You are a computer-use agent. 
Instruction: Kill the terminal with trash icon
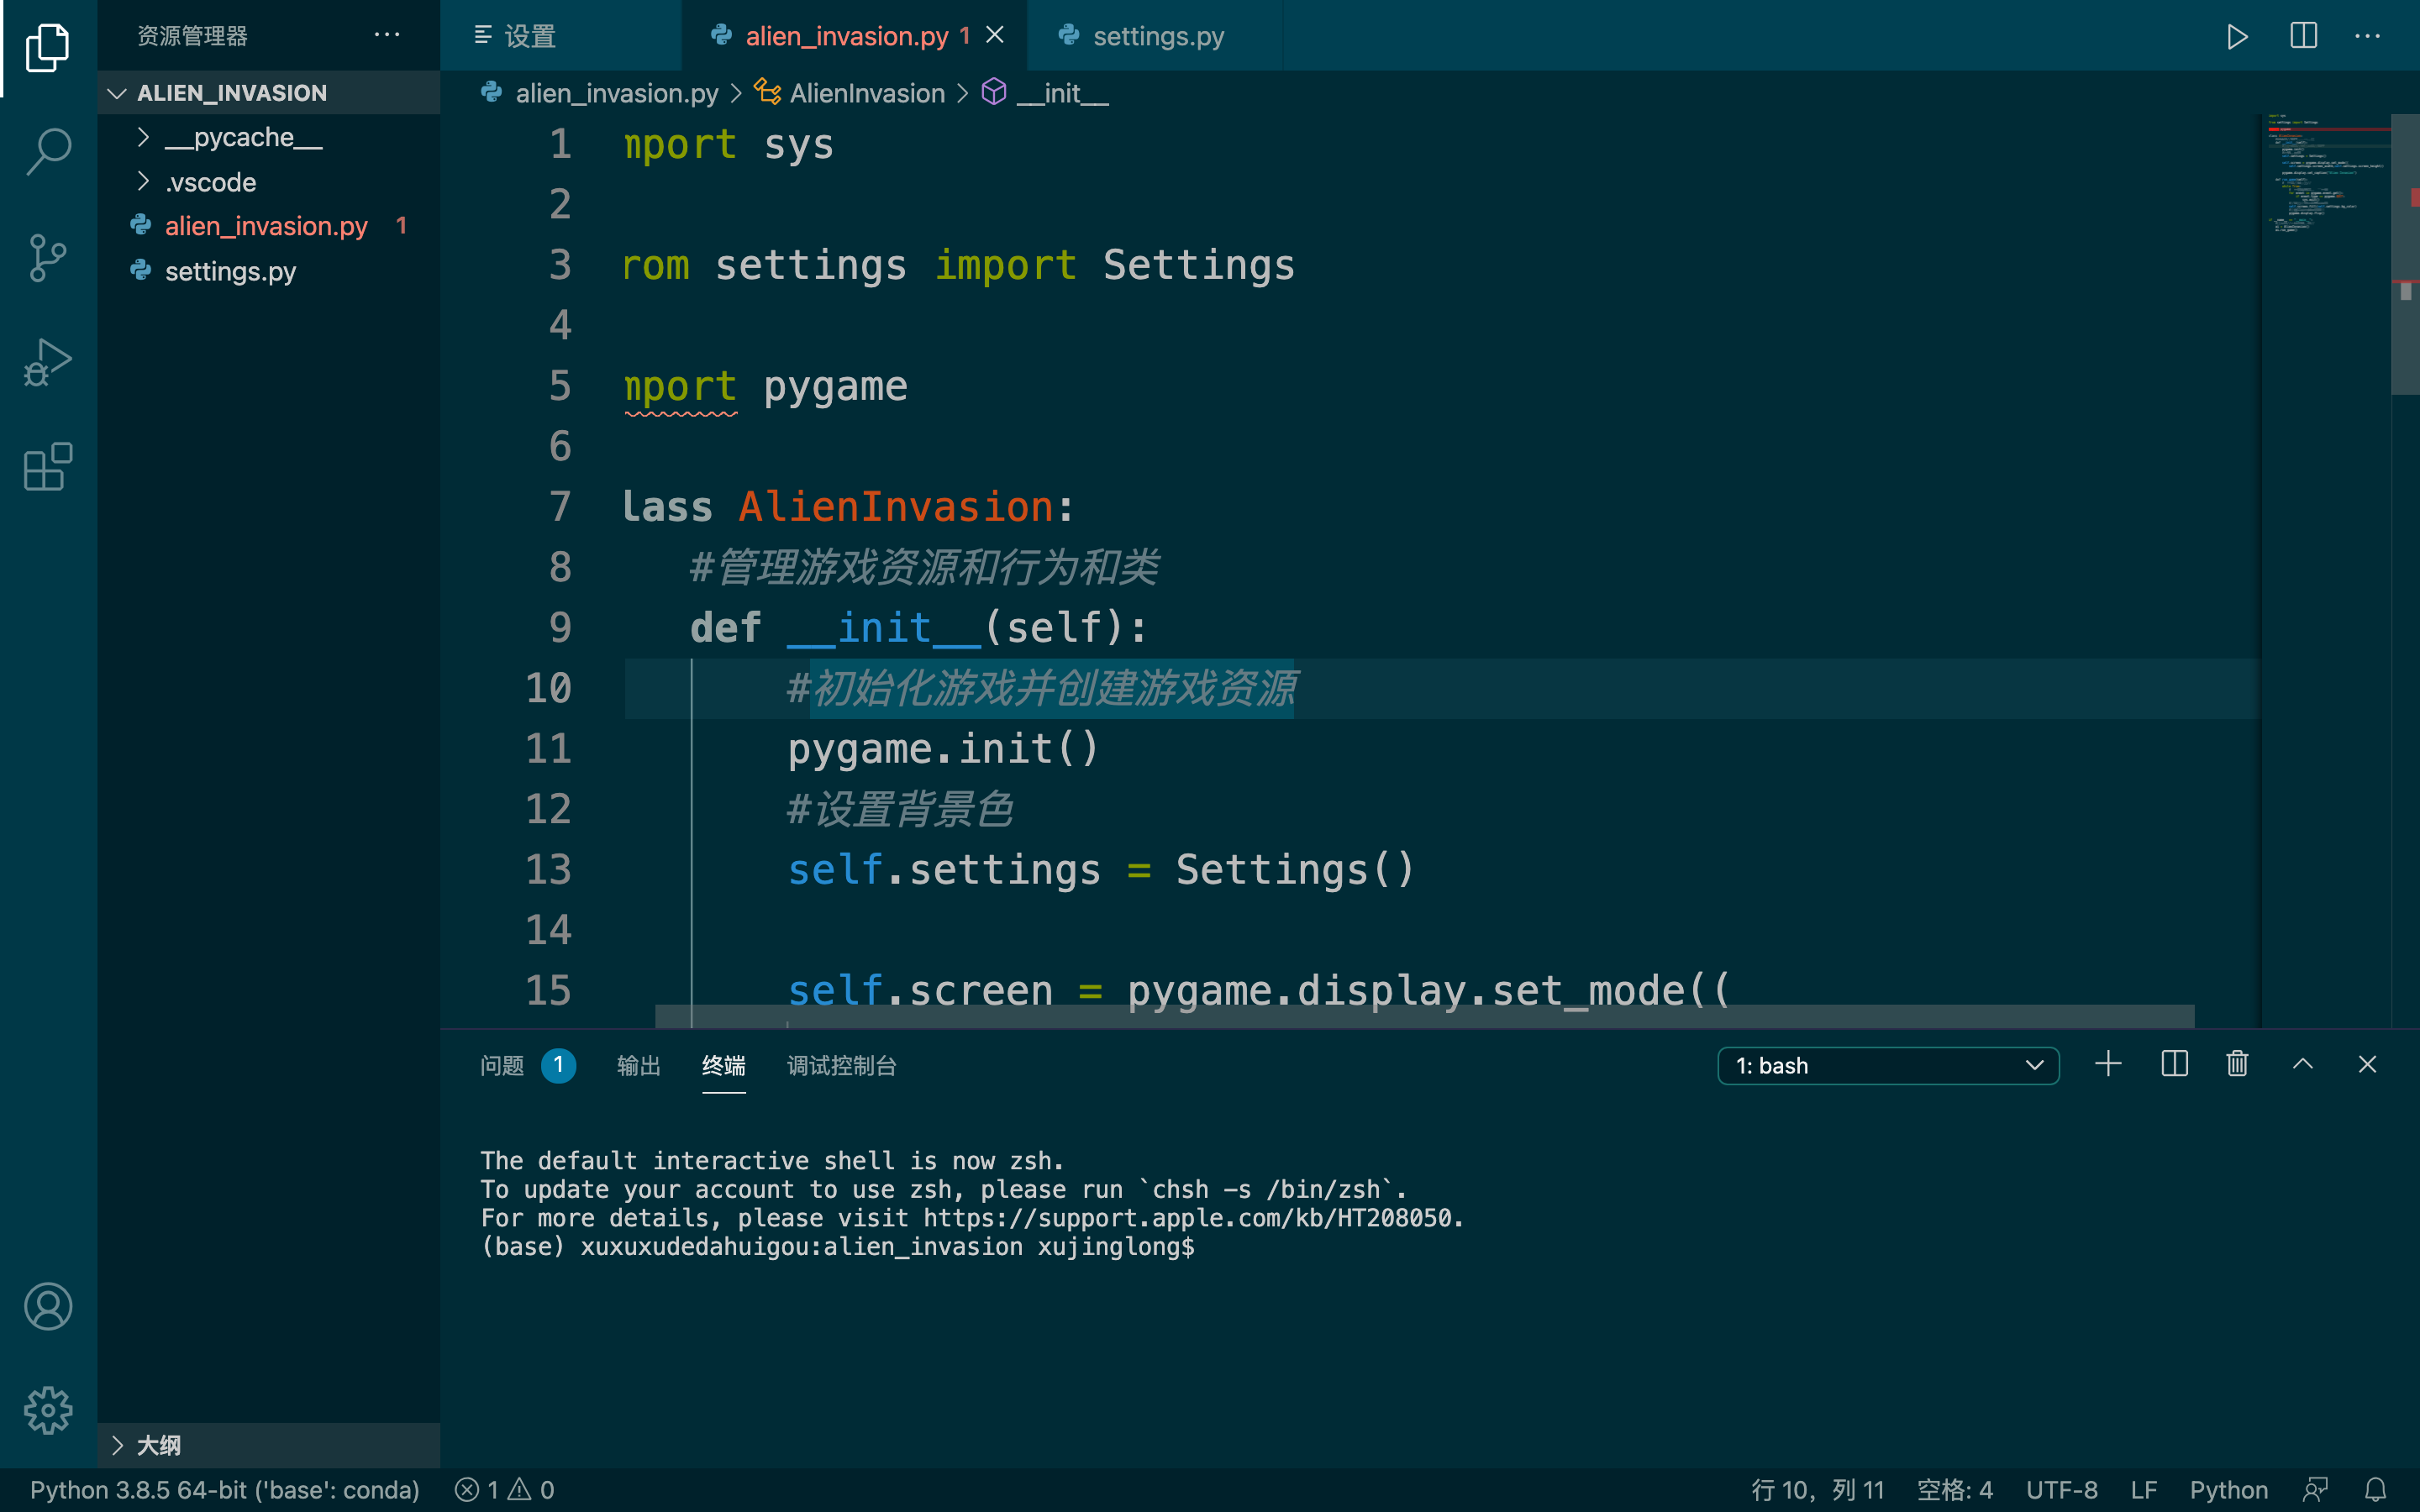click(x=2237, y=1064)
